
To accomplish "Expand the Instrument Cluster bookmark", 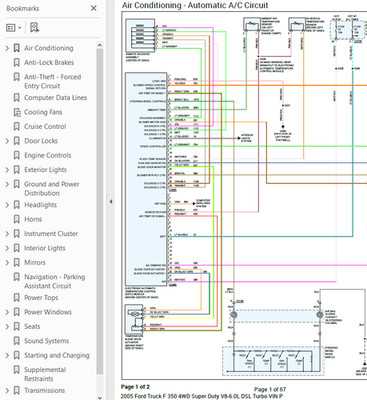I will tap(7, 234).
